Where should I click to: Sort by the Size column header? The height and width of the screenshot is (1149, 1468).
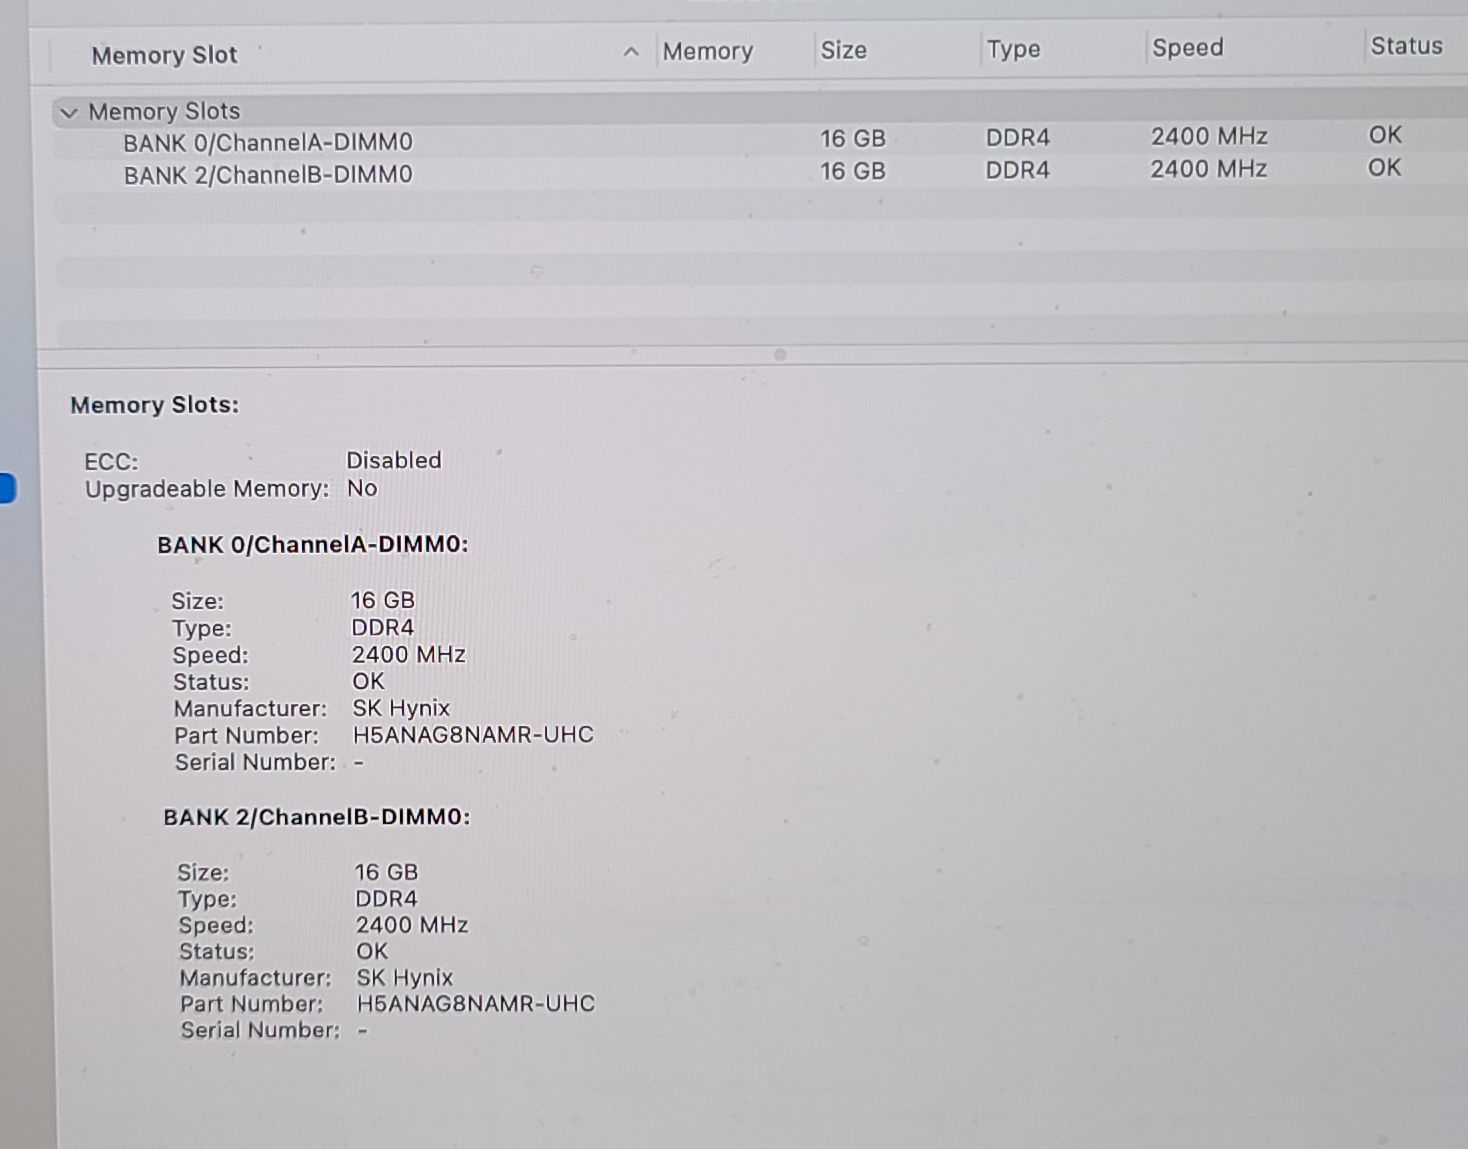pyautogui.click(x=843, y=50)
